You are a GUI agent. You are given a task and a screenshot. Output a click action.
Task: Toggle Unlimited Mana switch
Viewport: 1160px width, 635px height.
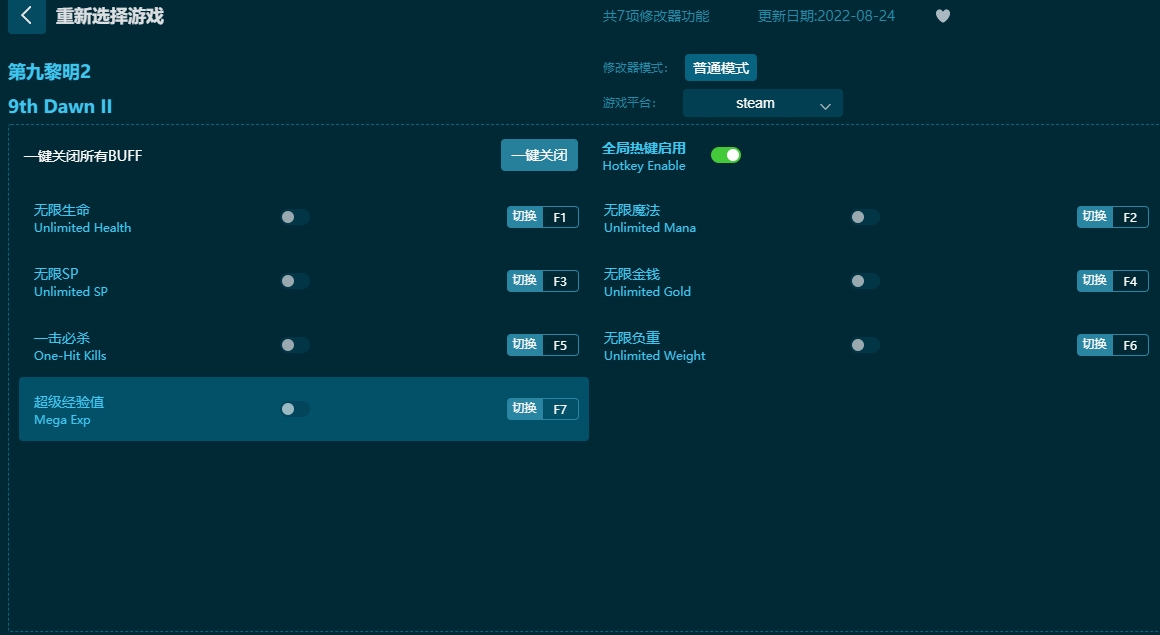click(864, 217)
